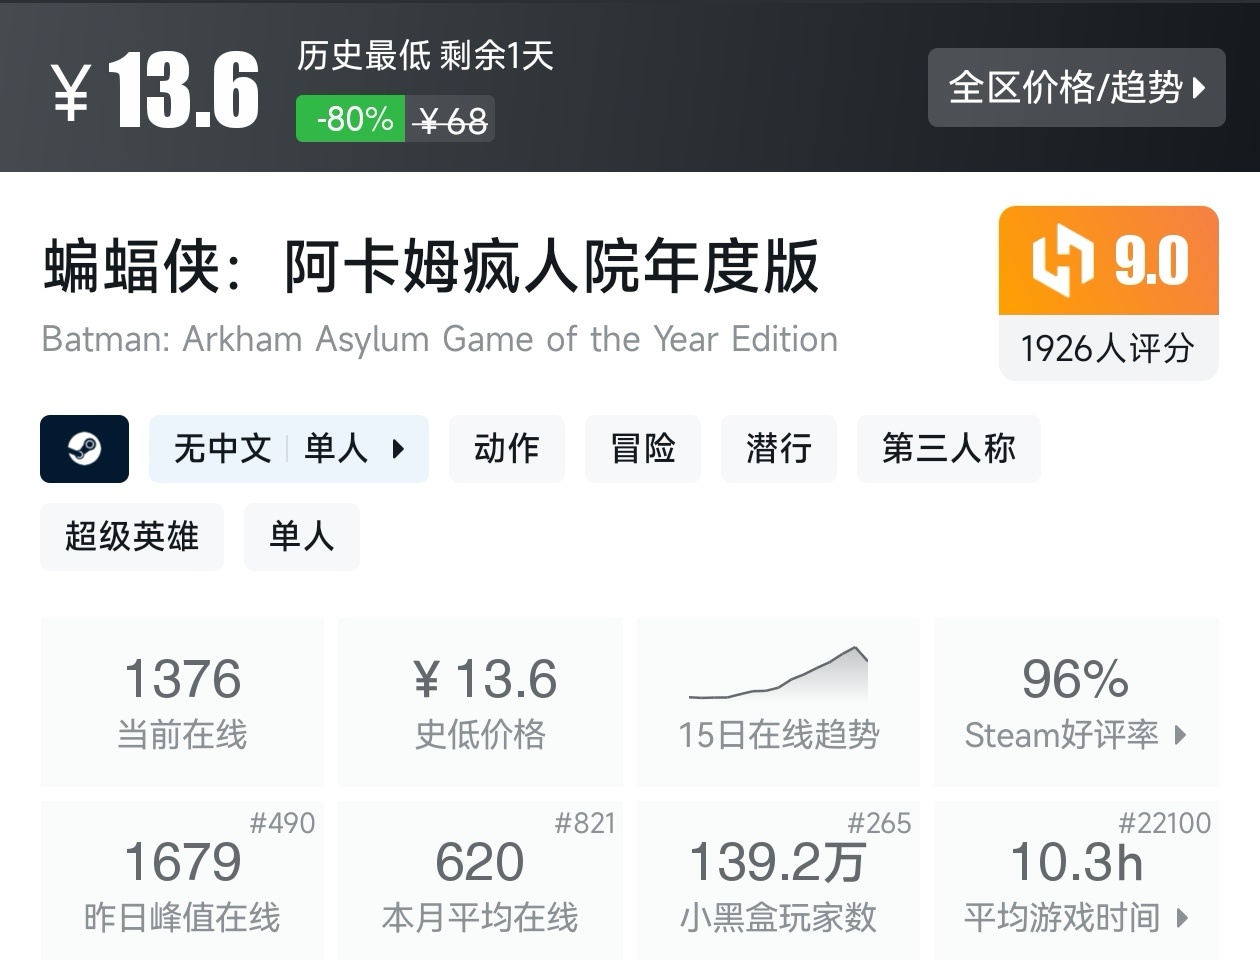Image resolution: width=1260 pixels, height=960 pixels.
Task: Click the 史低价格 stat card
Action: pyautogui.click(x=480, y=700)
